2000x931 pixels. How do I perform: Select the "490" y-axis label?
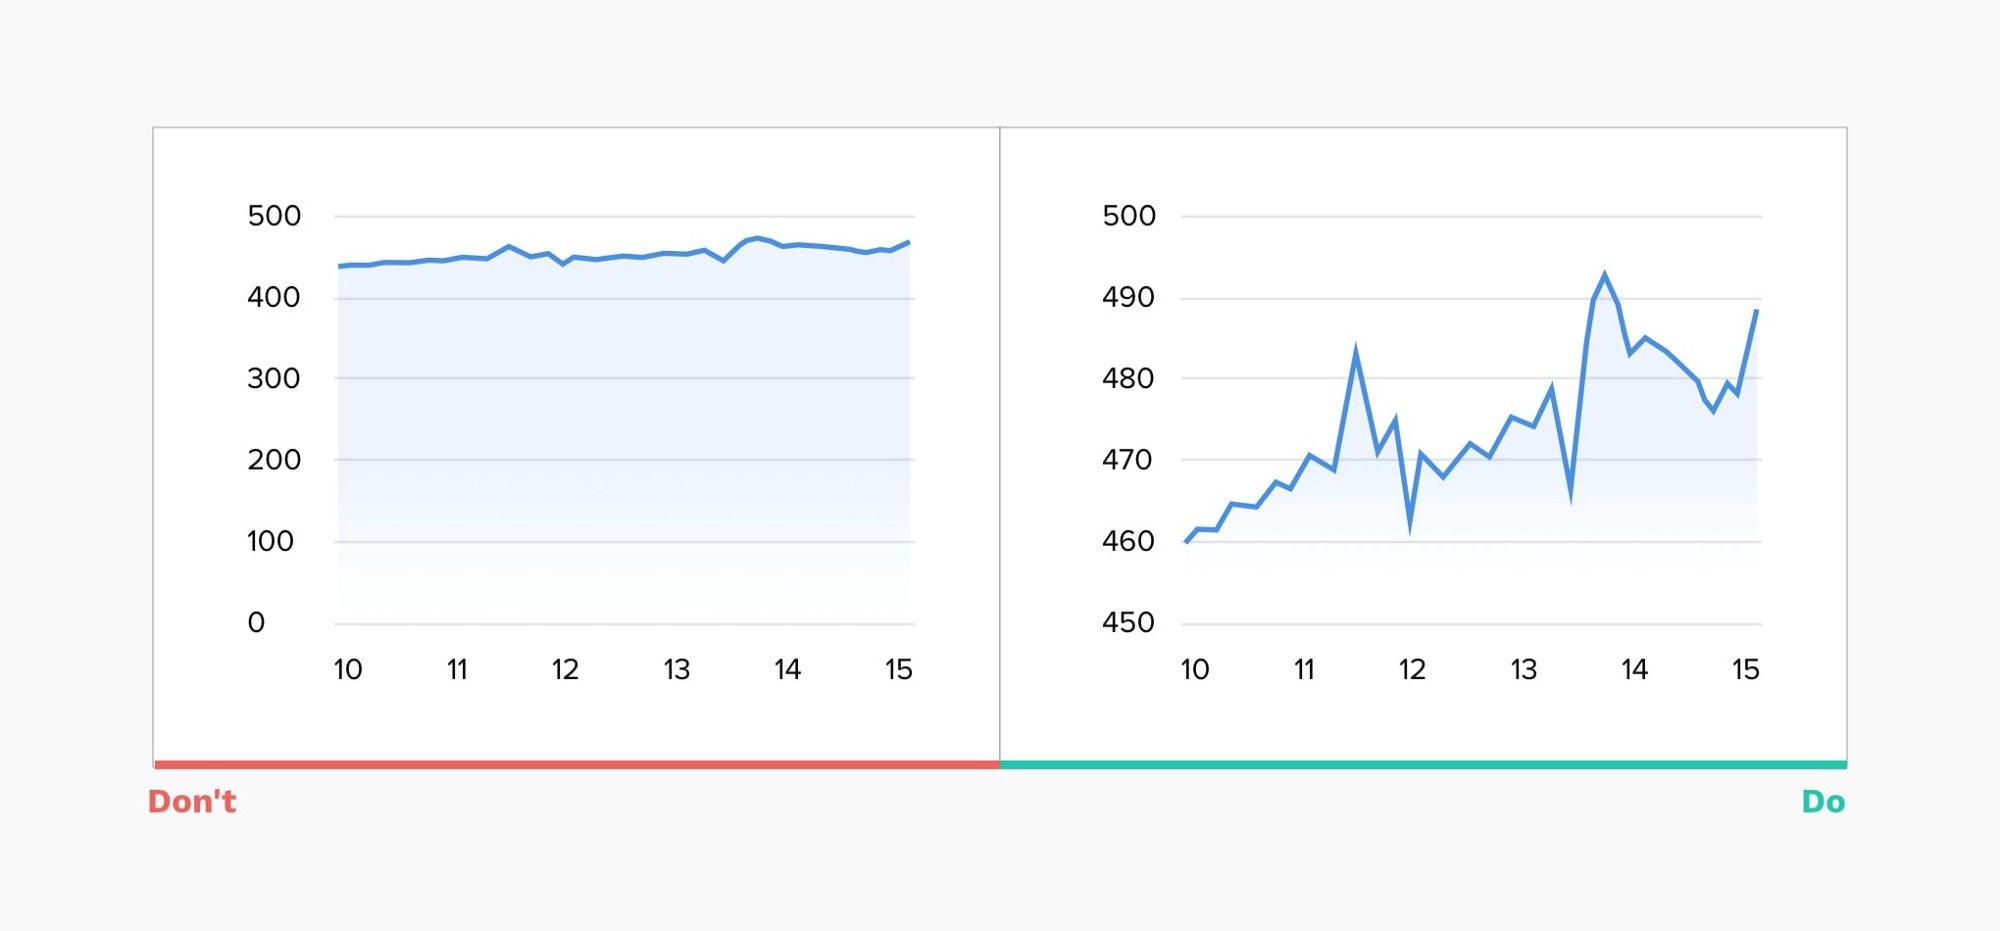[x=1128, y=297]
